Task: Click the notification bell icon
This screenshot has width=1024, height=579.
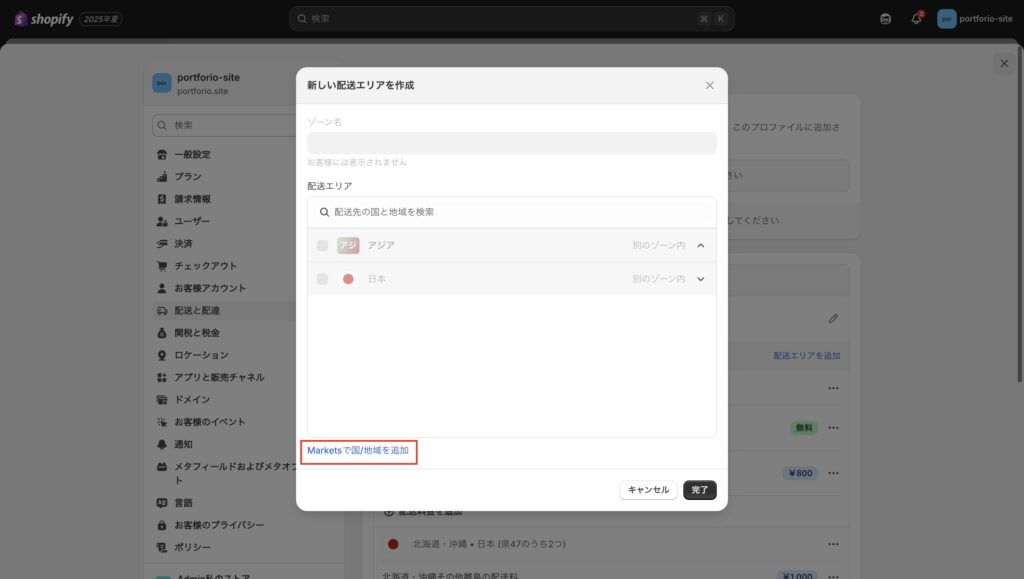Action: [916, 19]
